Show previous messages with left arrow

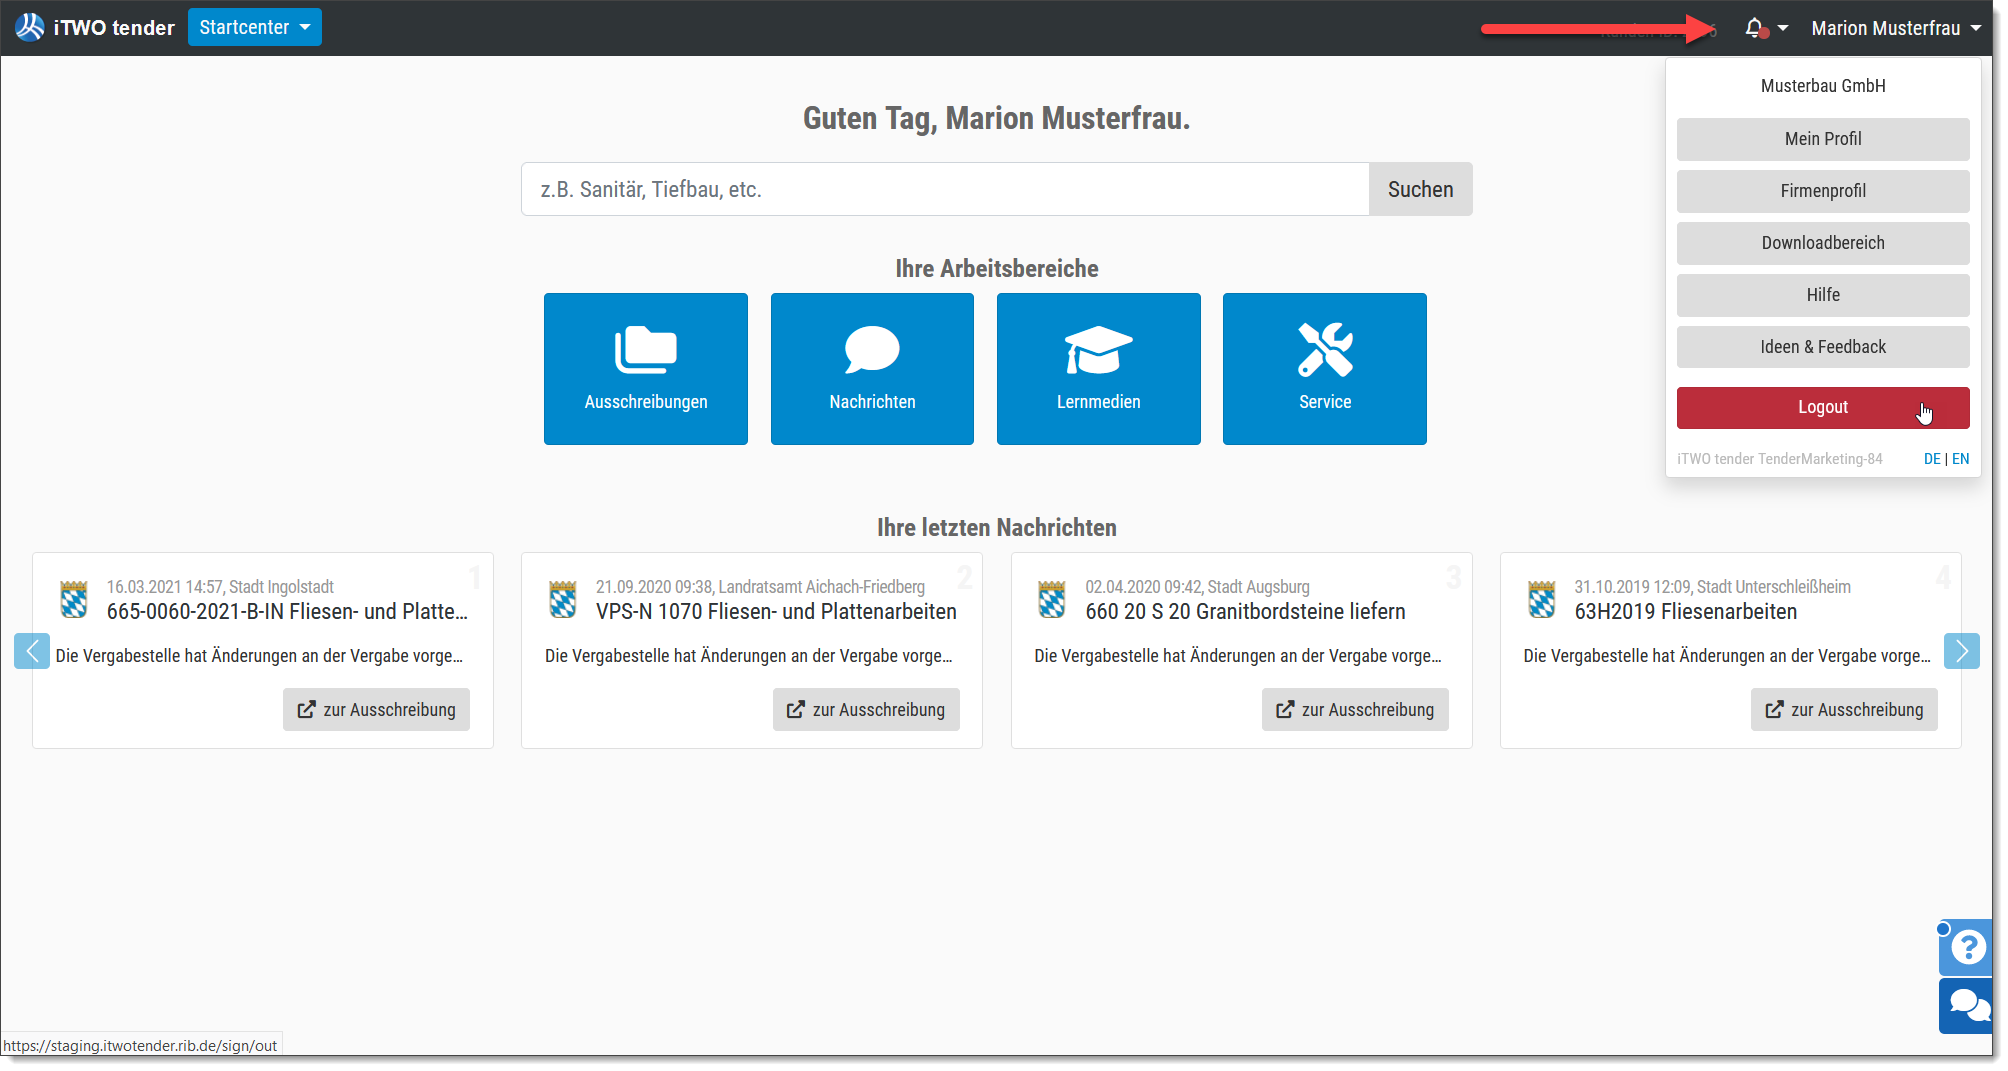pos(32,651)
